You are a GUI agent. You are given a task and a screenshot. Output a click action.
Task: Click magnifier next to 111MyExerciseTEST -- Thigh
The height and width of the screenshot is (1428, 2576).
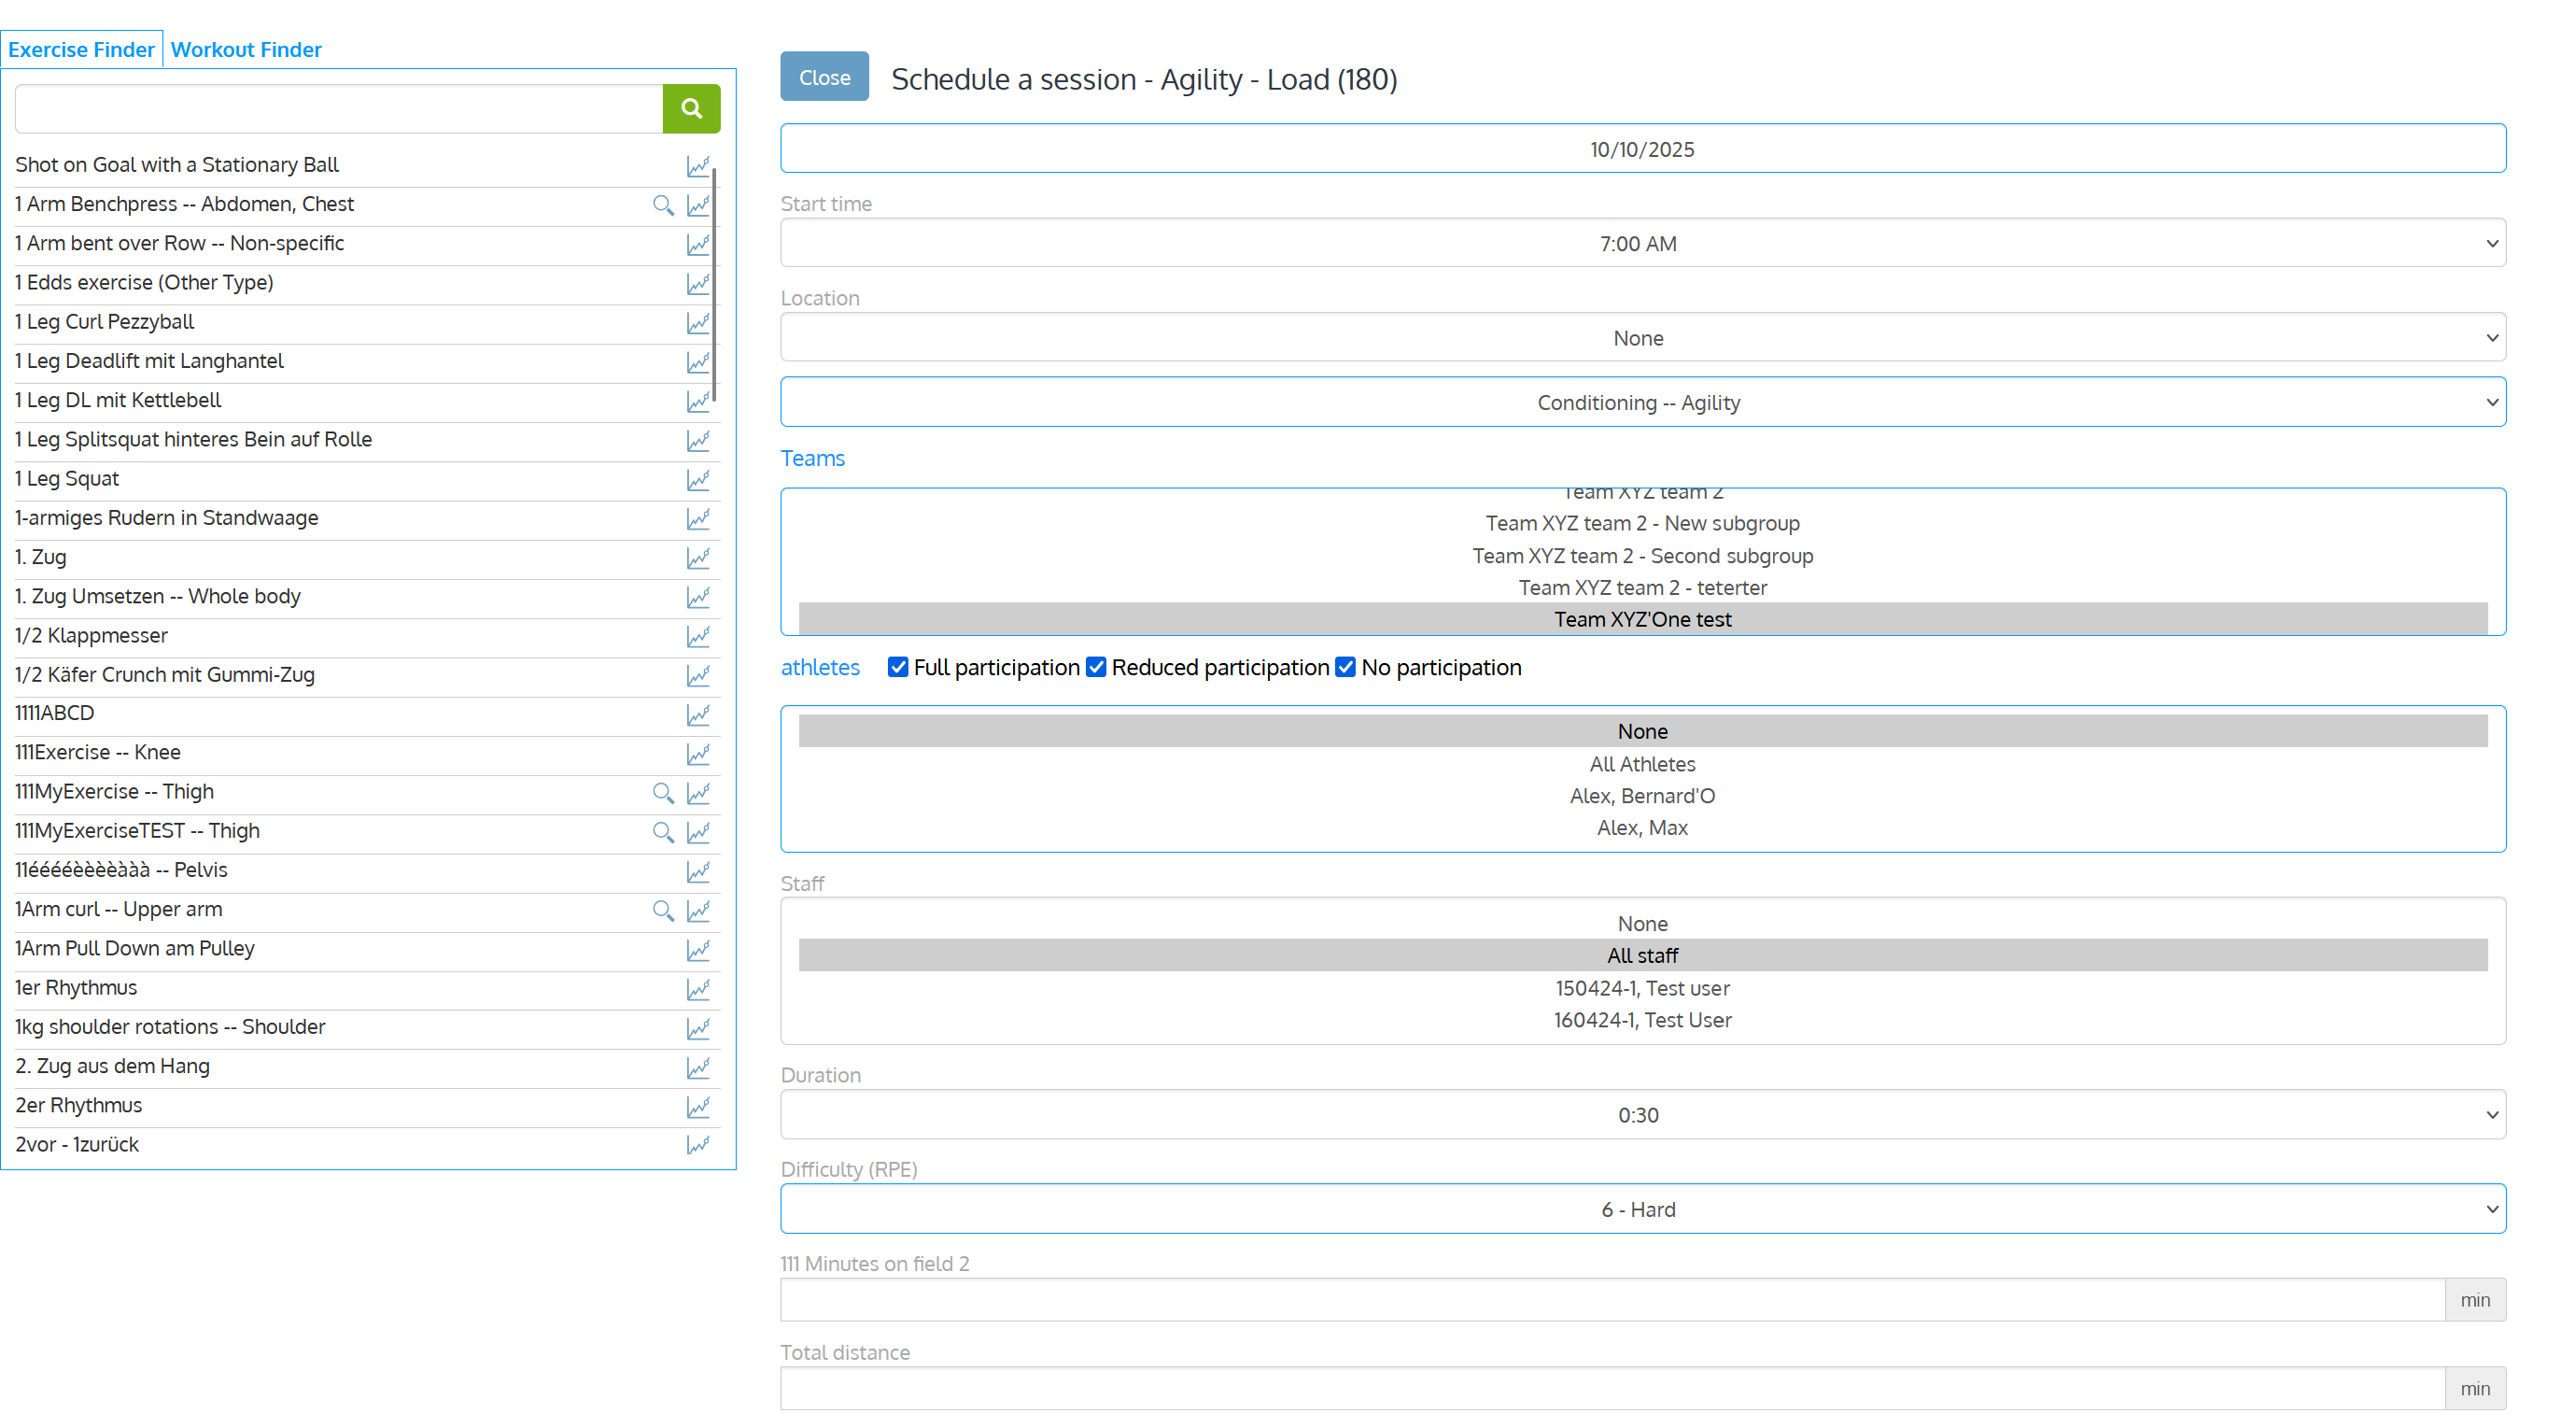[x=662, y=832]
